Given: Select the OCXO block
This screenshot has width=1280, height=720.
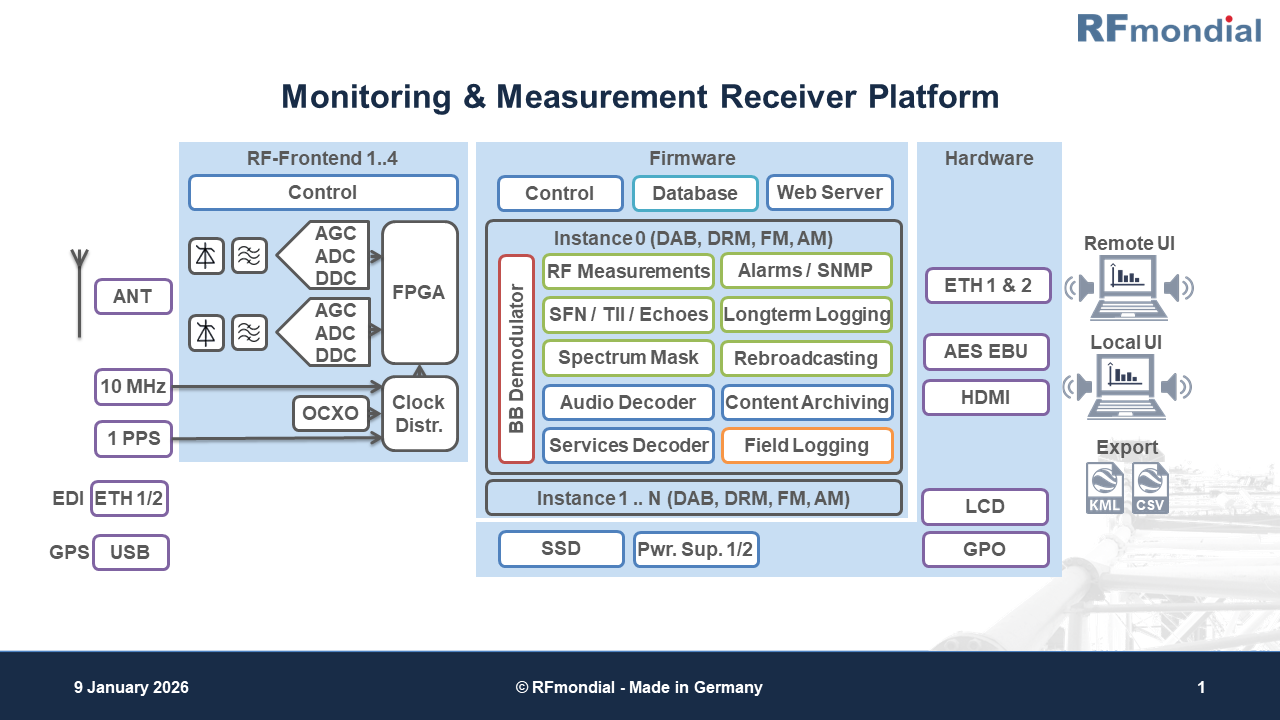Looking at the screenshot, I should (331, 412).
